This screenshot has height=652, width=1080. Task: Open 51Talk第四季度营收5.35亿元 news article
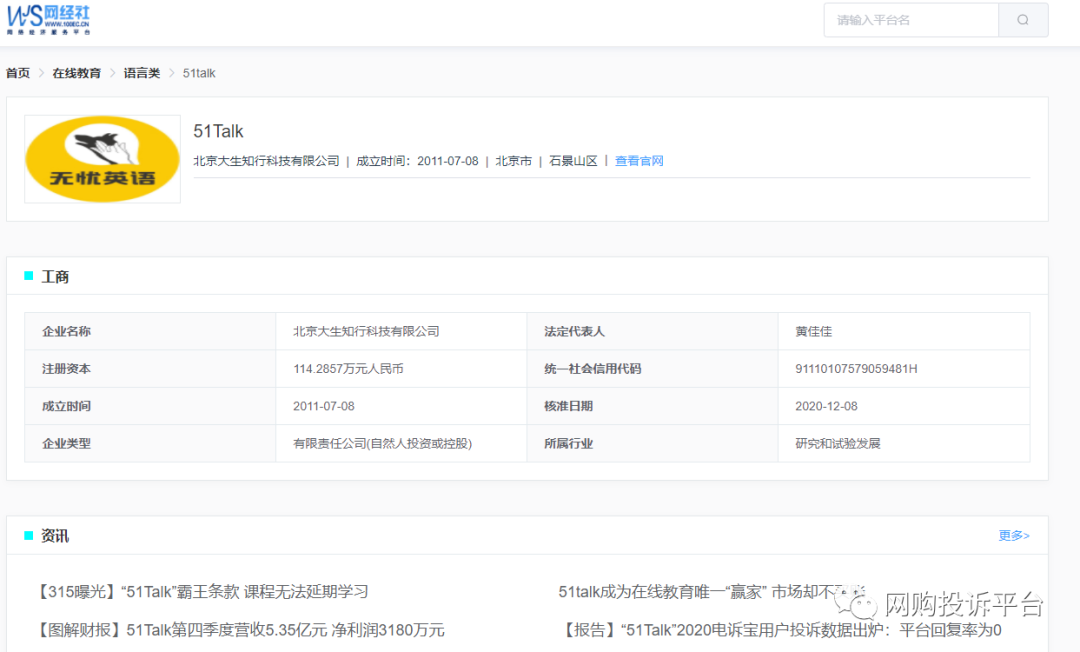(x=239, y=630)
